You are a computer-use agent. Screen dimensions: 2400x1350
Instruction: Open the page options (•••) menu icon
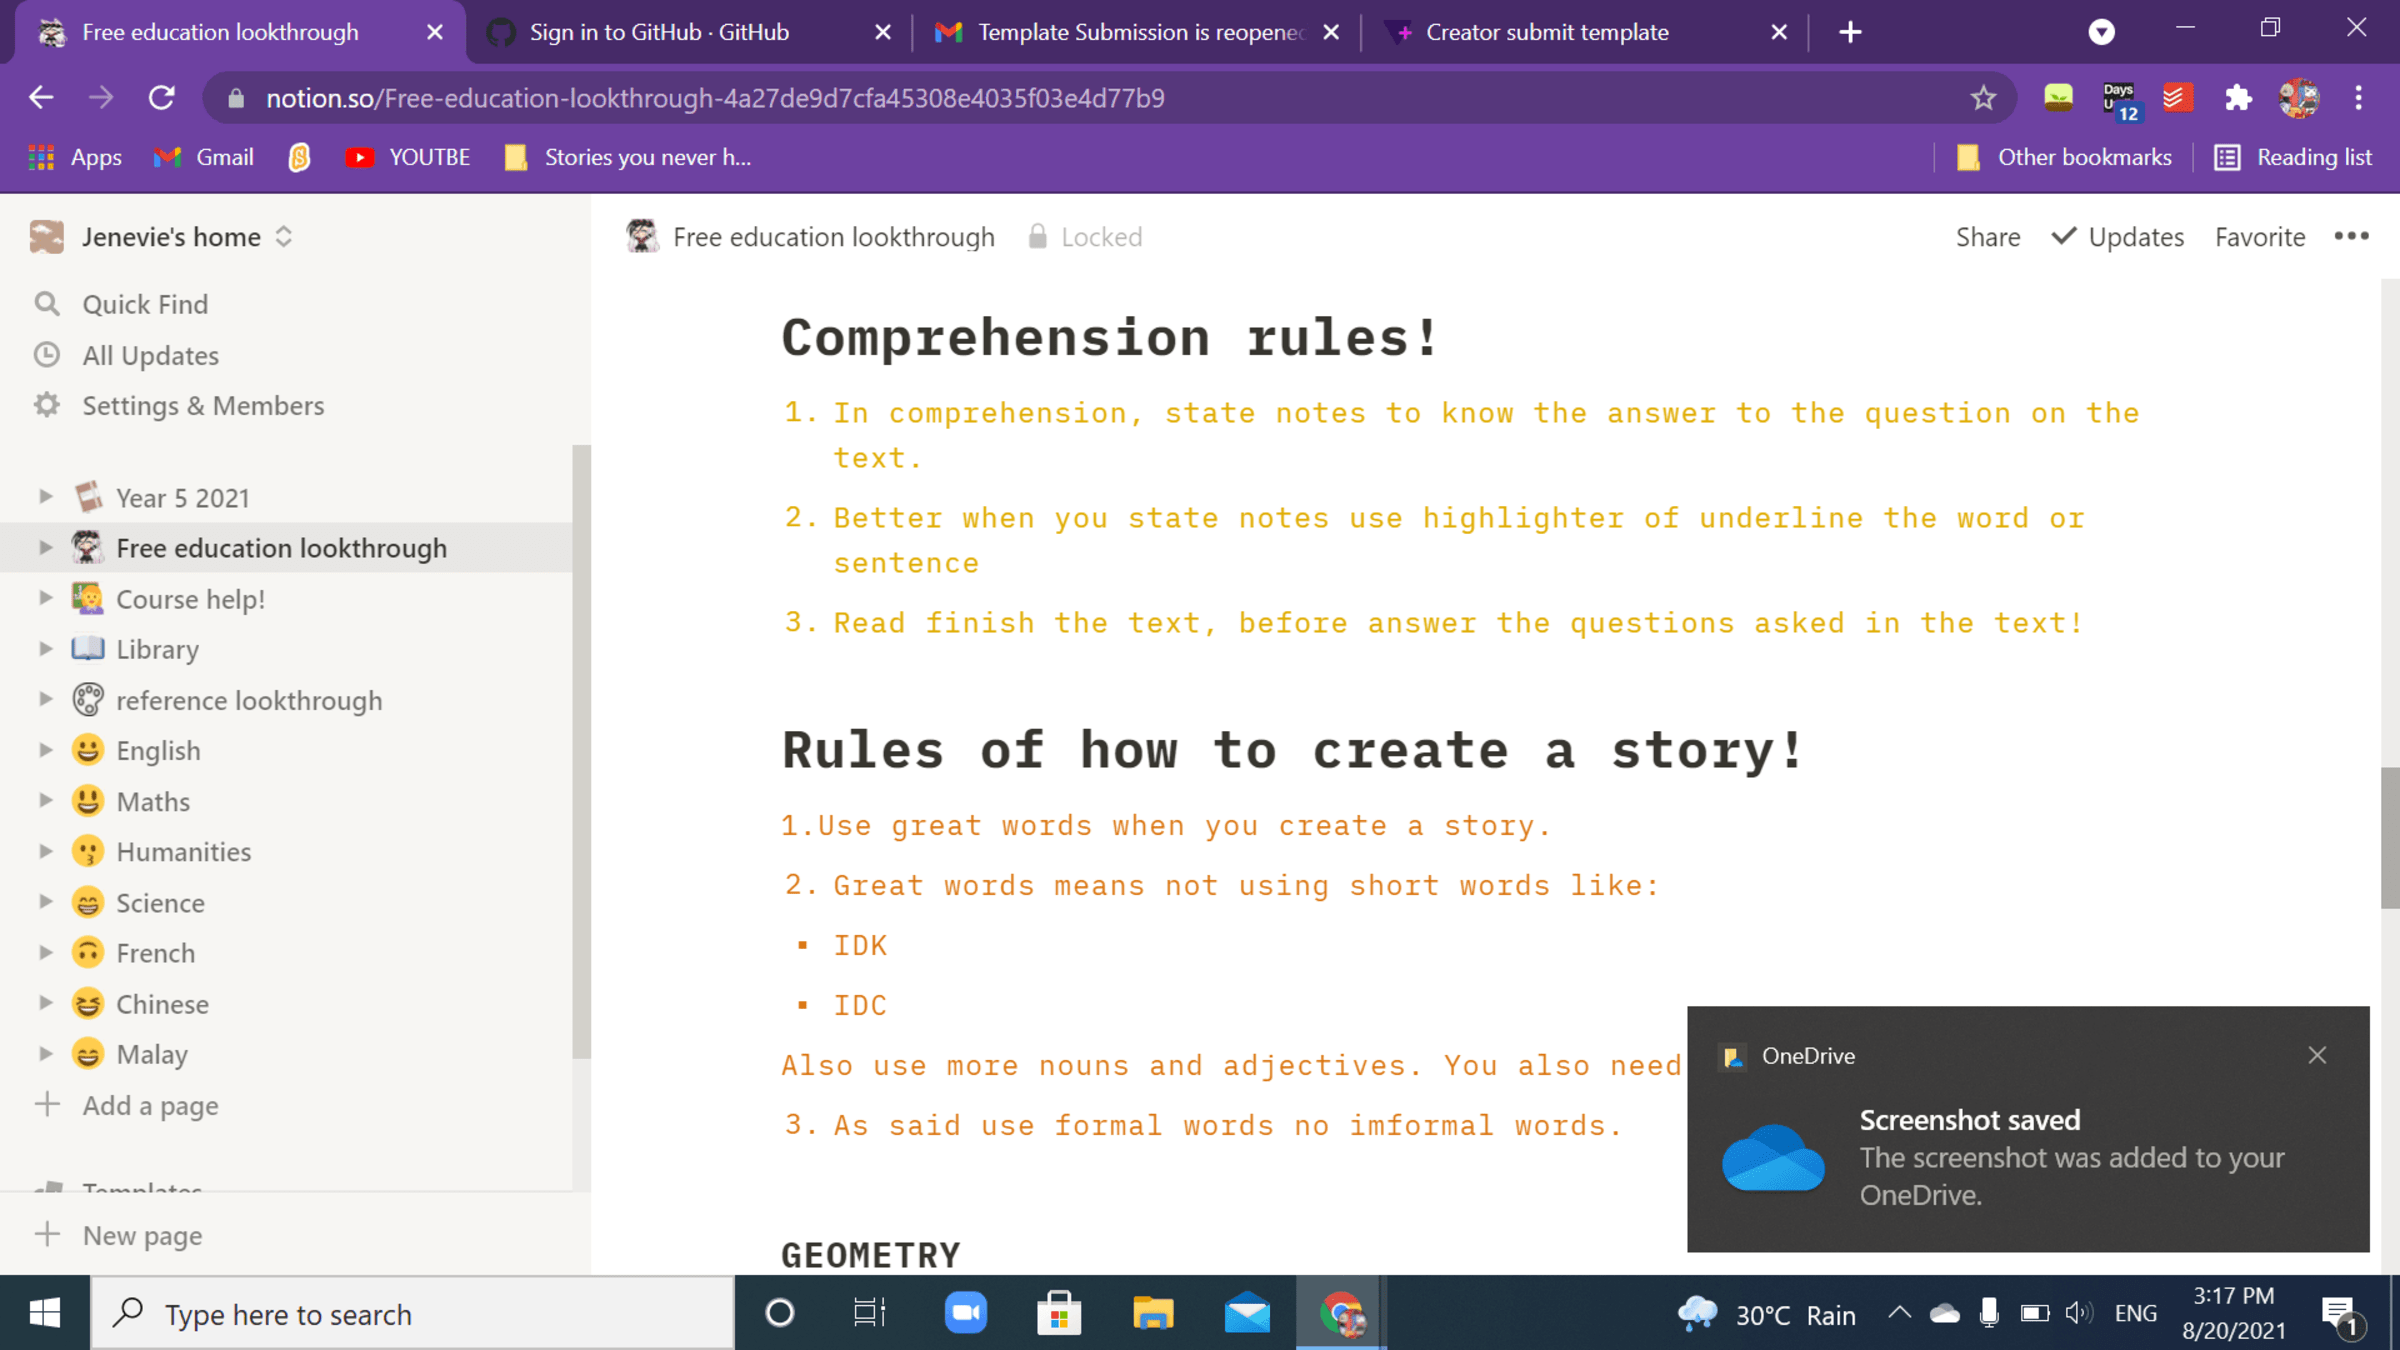click(x=2352, y=236)
